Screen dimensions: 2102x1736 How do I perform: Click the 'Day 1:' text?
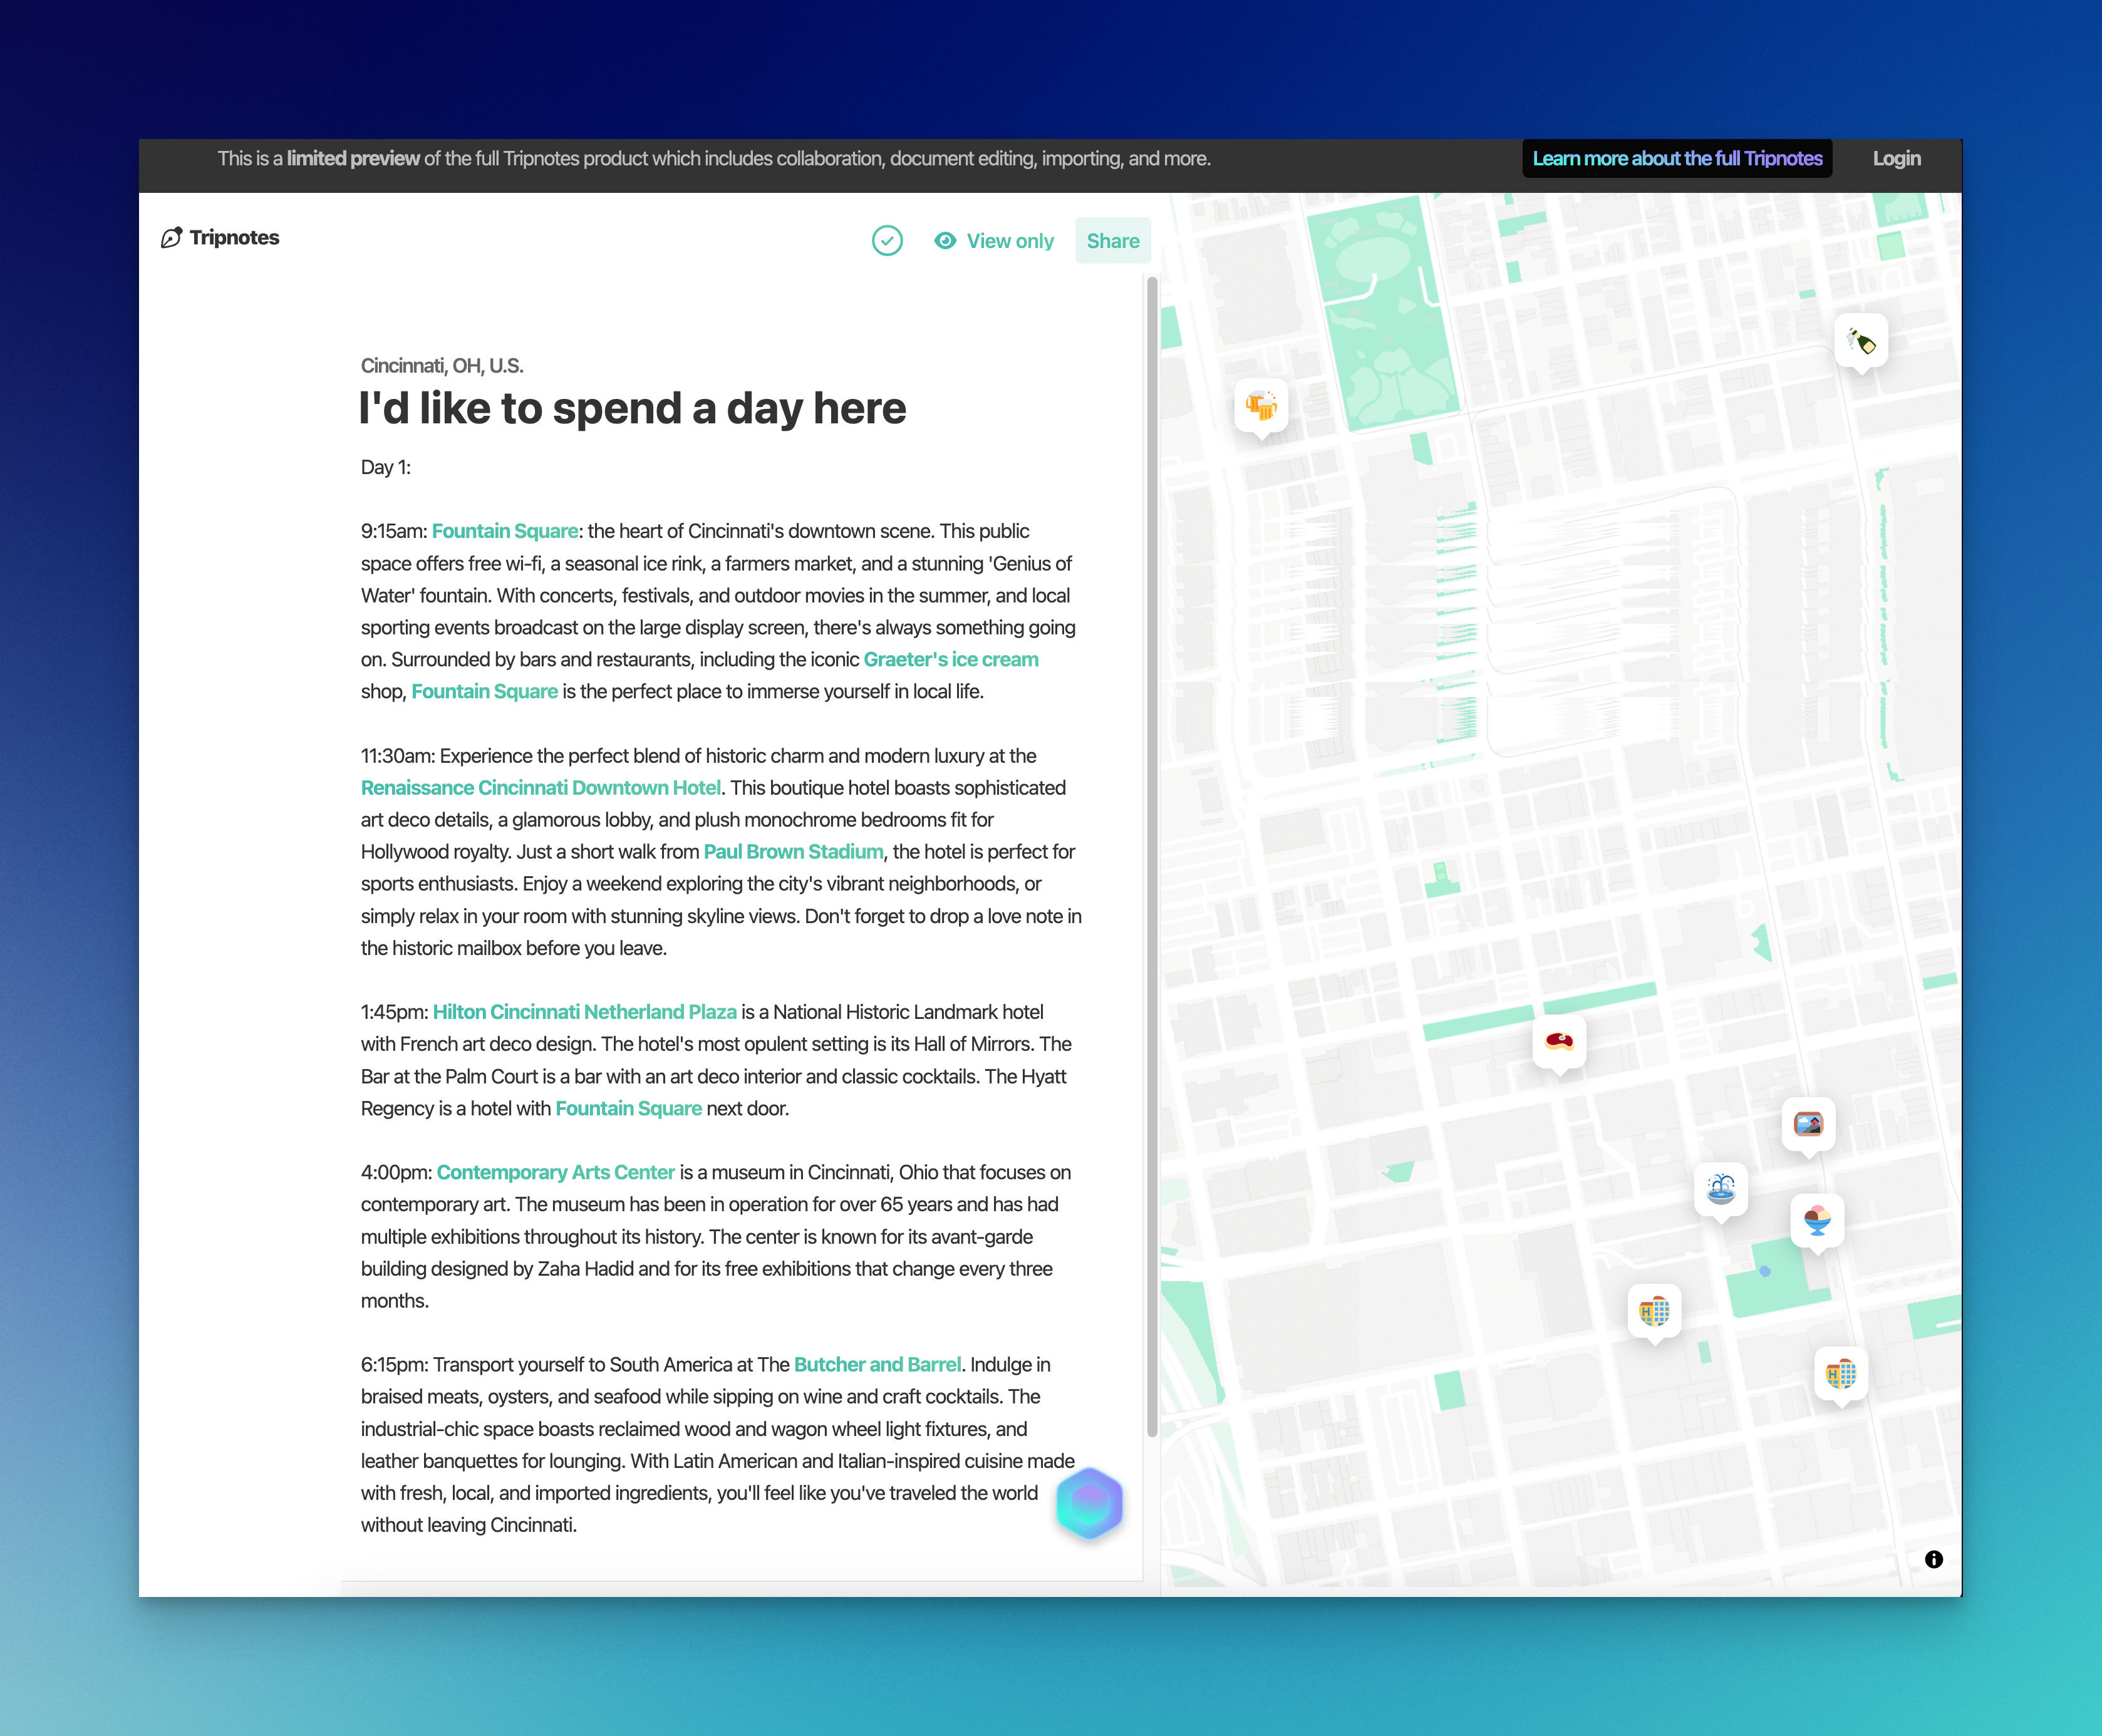point(386,468)
